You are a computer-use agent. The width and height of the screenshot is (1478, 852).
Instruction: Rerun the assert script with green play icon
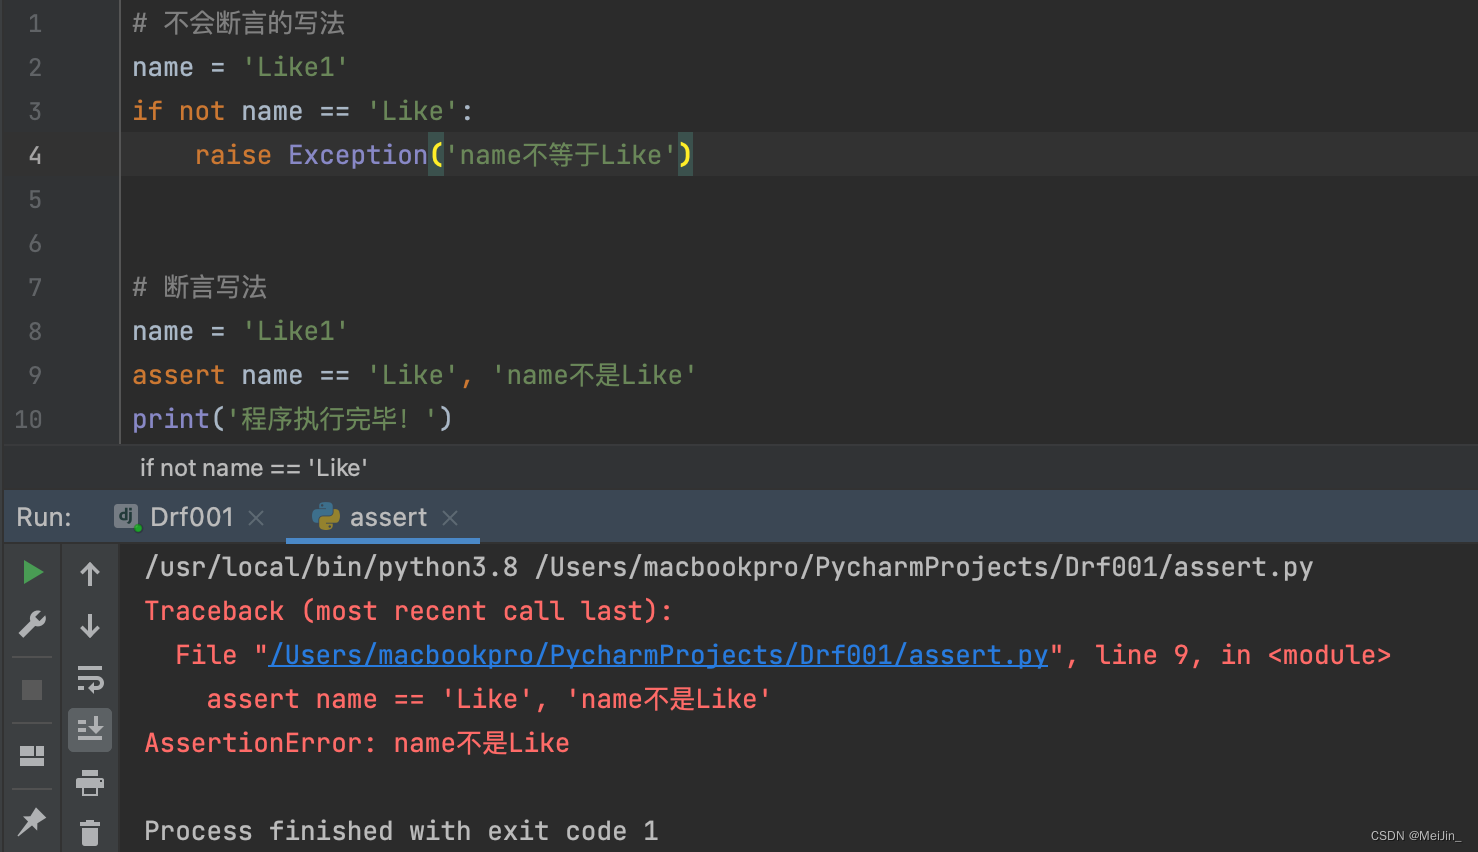coord(33,572)
